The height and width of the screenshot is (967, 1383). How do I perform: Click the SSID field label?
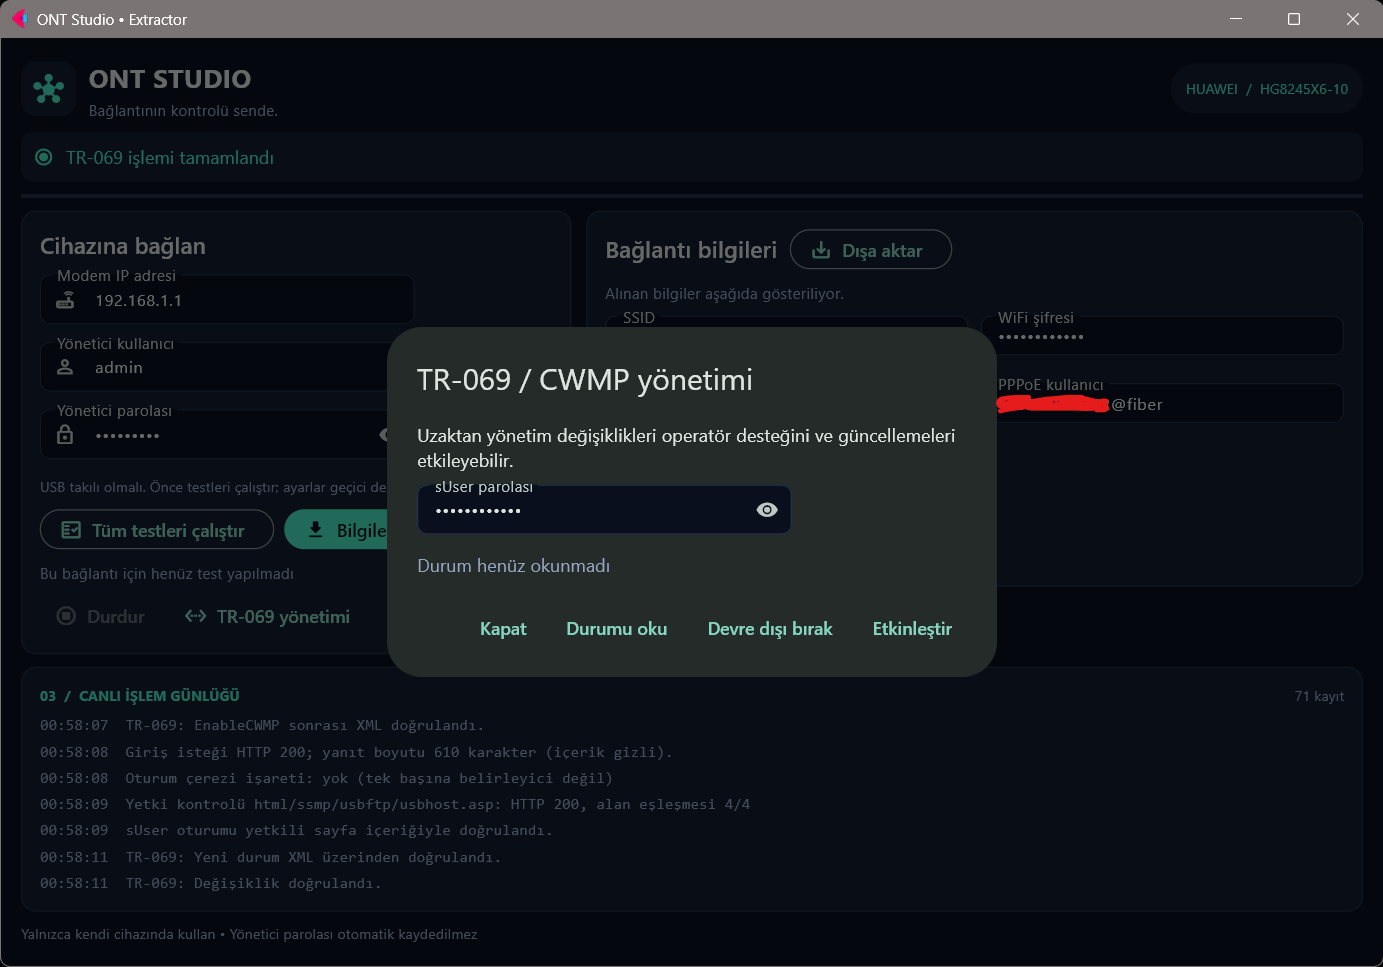pyautogui.click(x=639, y=318)
